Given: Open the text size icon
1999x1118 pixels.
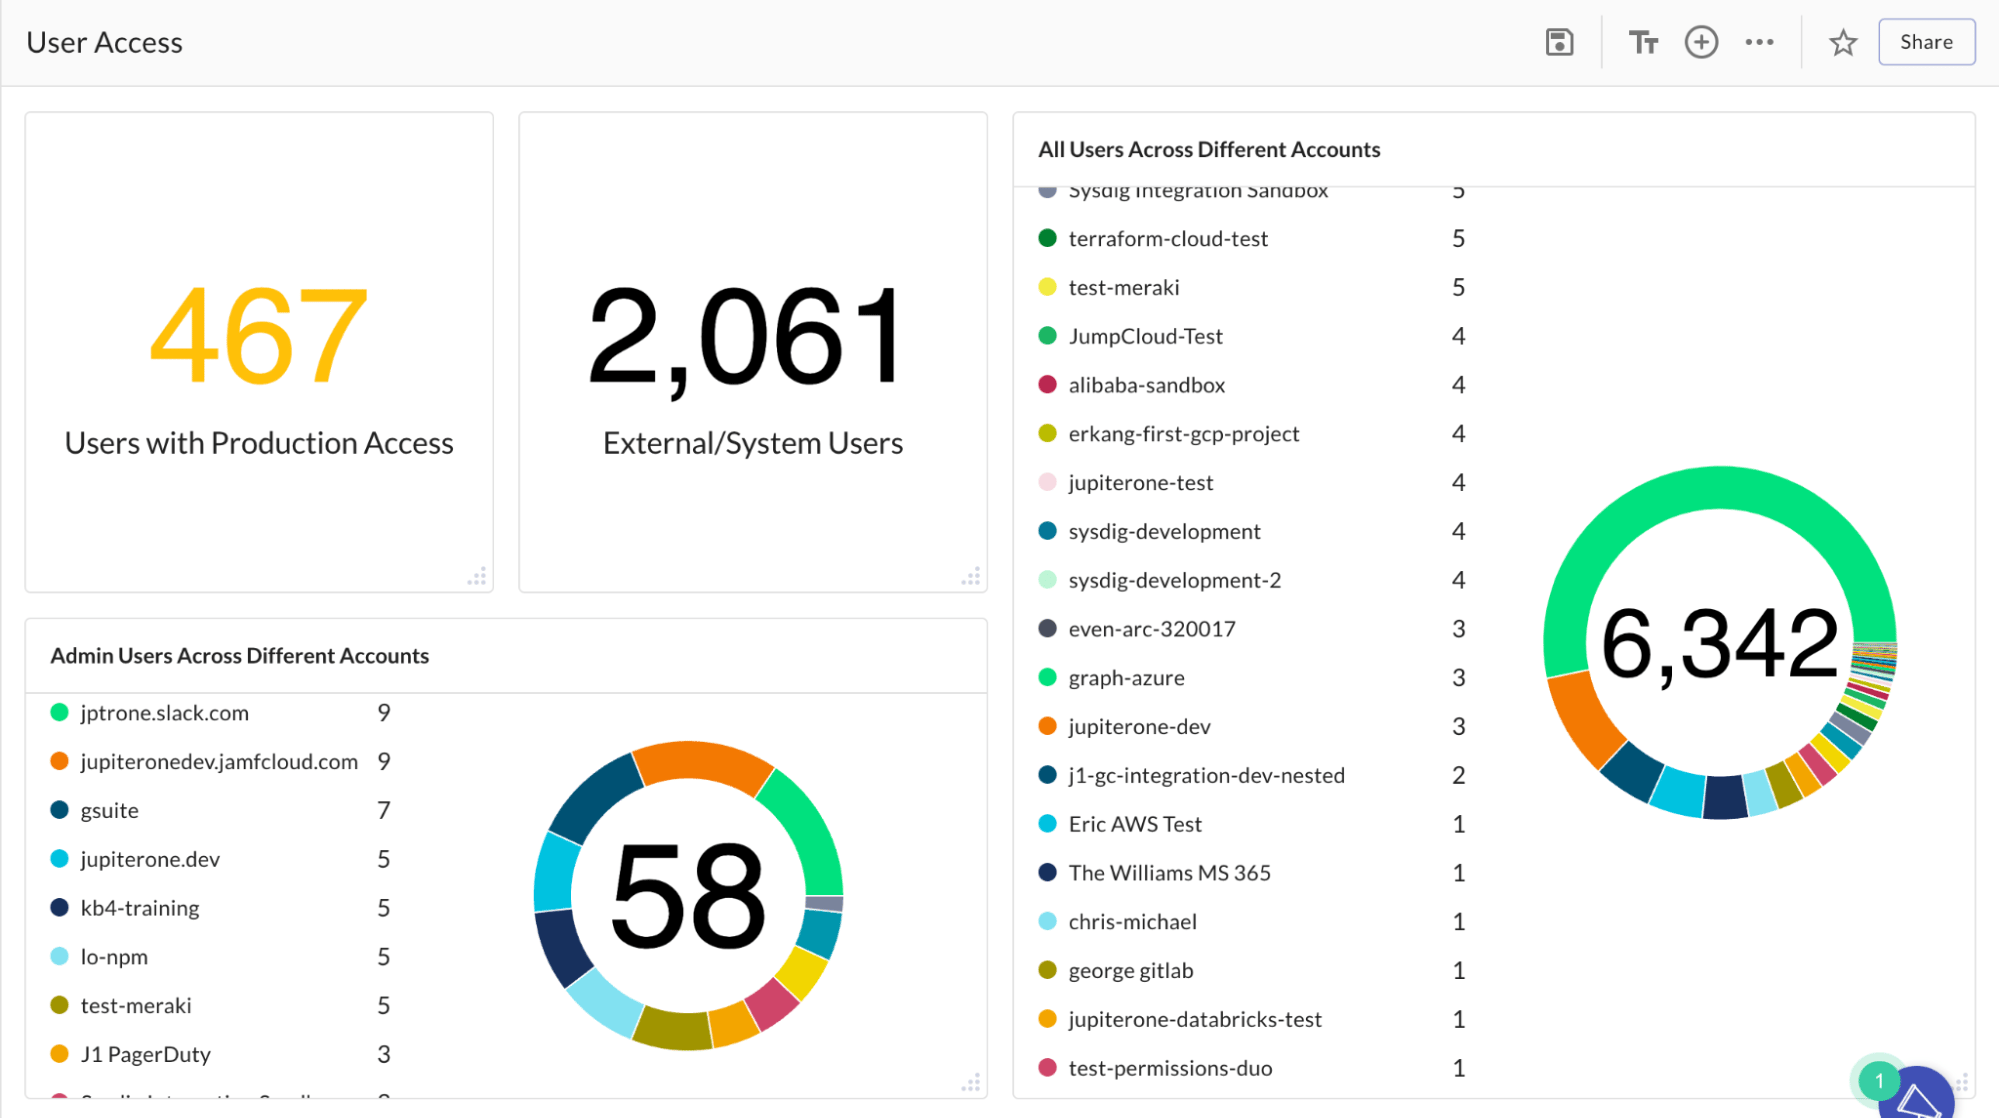Looking at the screenshot, I should coord(1643,42).
